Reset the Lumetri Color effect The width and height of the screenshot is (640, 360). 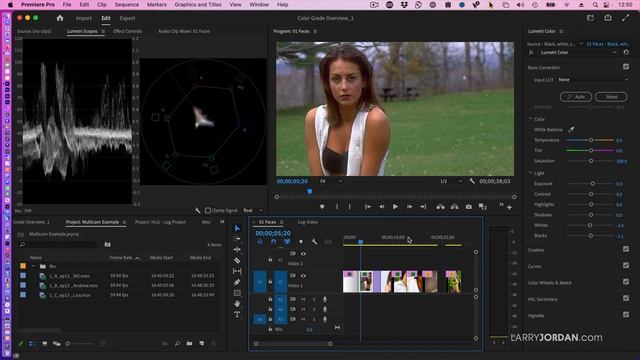point(626,52)
